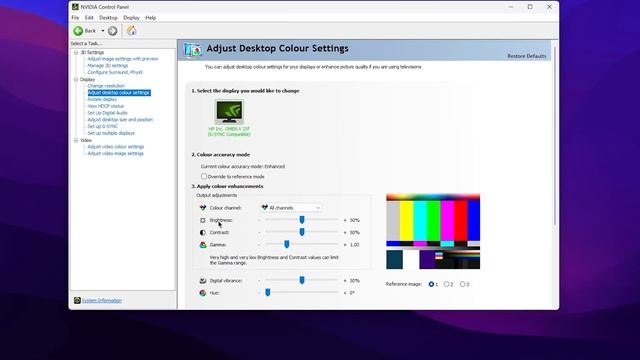Open Change resolution task

[106, 86]
